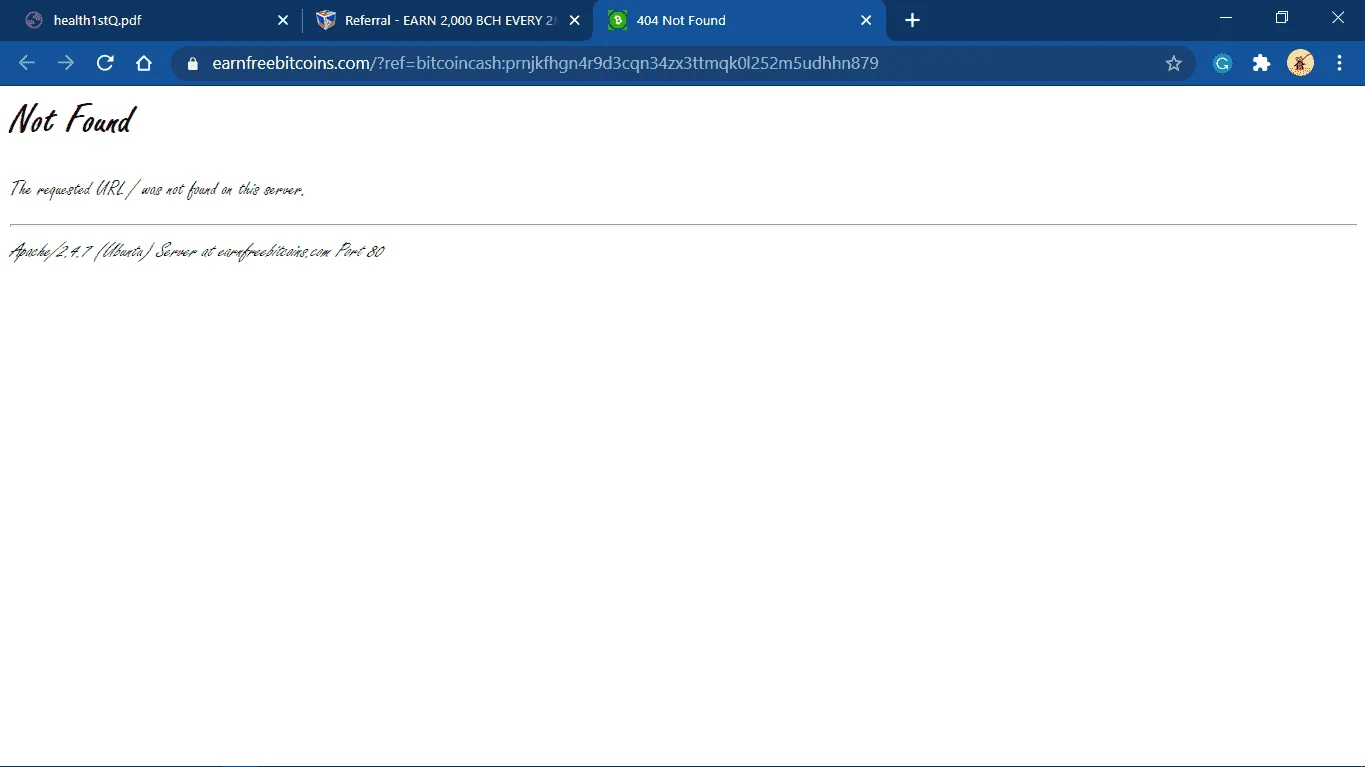Bookmark this page with the star icon
The width and height of the screenshot is (1365, 767).
pyautogui.click(x=1174, y=63)
